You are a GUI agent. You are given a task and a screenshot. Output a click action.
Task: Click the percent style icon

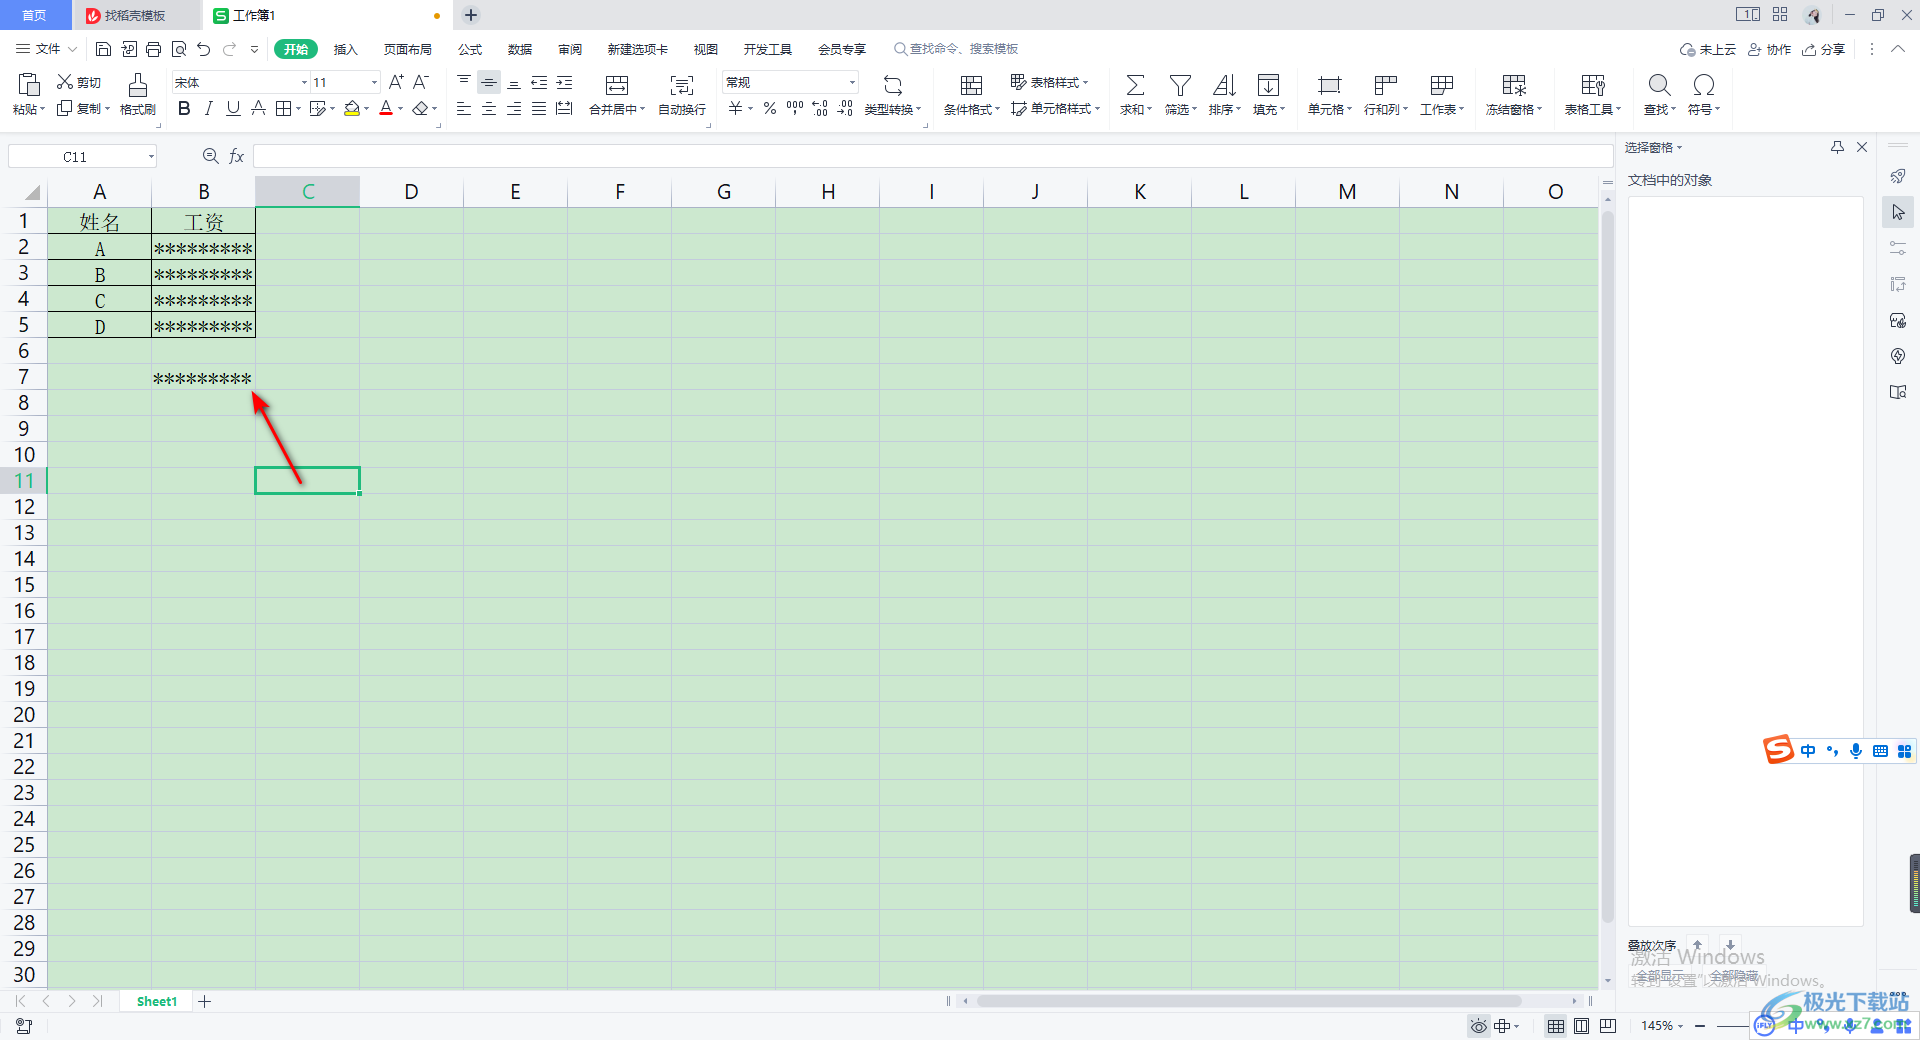click(770, 108)
